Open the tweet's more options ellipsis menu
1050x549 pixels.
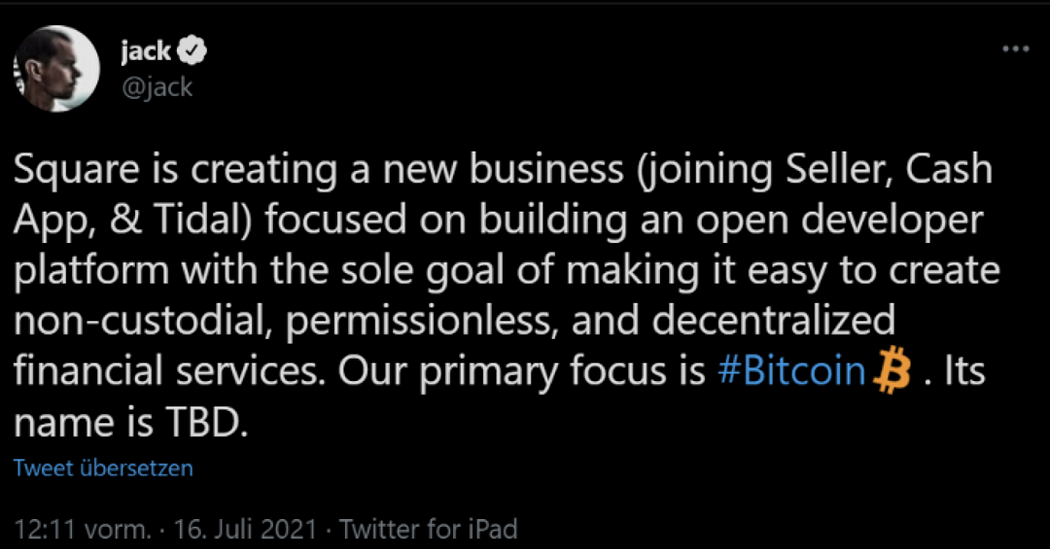pyautogui.click(x=1014, y=49)
